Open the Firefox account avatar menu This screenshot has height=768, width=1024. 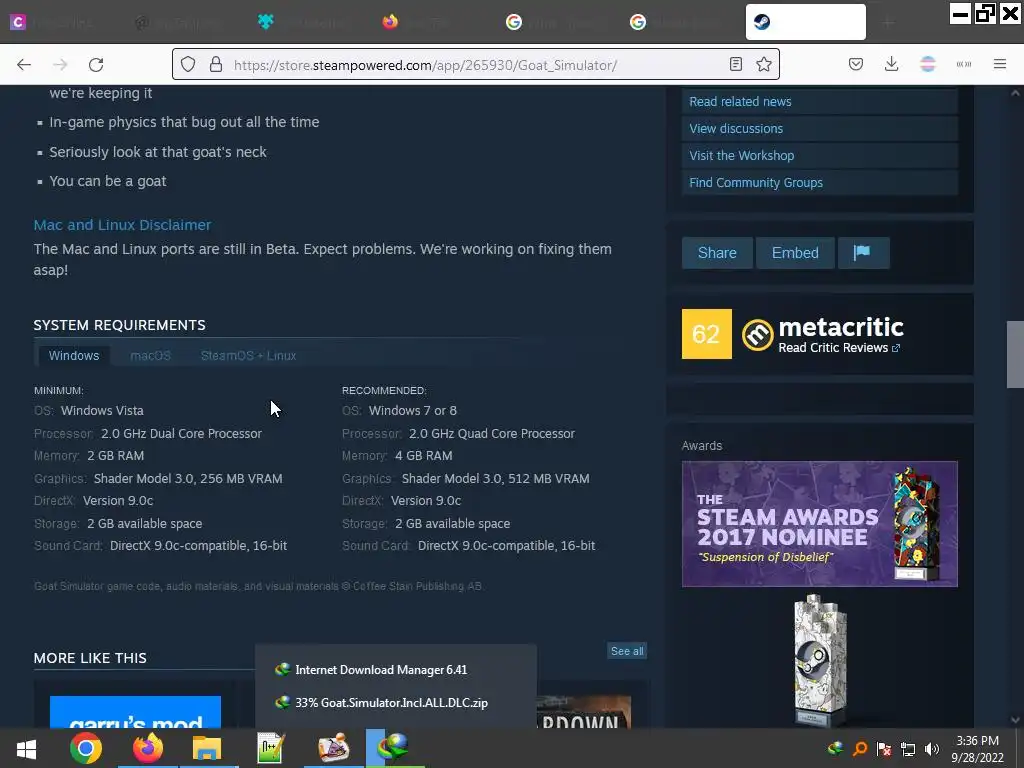tap(927, 64)
